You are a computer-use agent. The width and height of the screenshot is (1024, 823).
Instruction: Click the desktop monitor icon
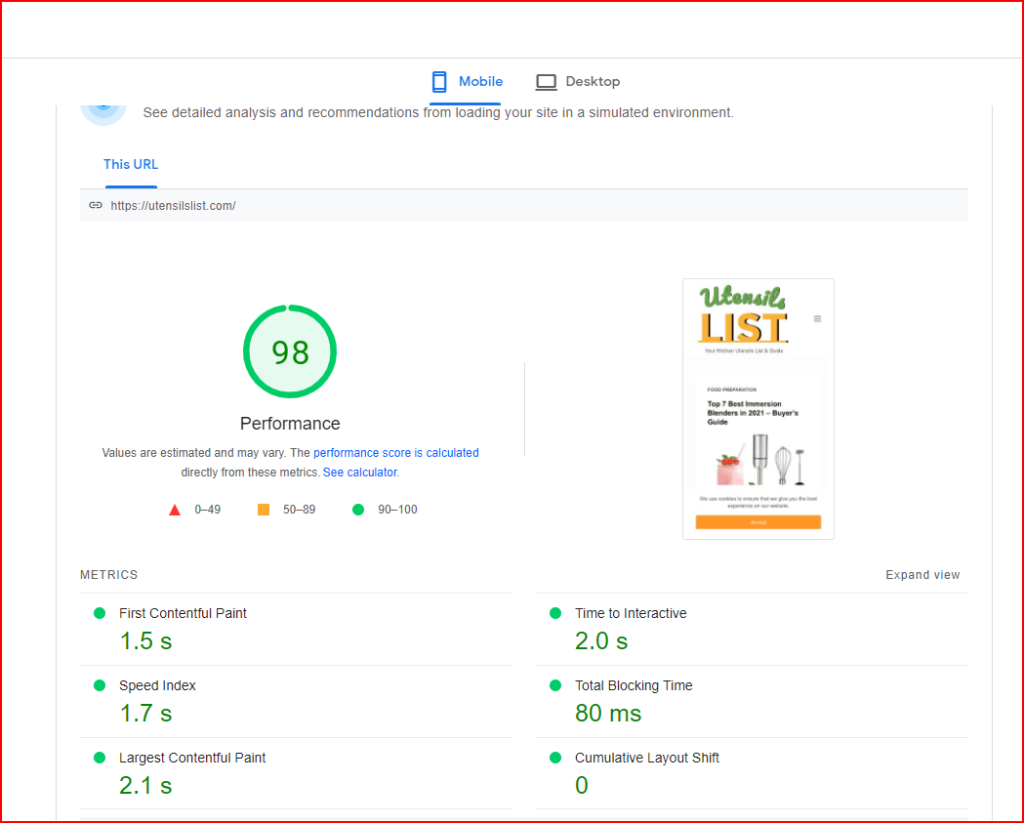(x=545, y=82)
